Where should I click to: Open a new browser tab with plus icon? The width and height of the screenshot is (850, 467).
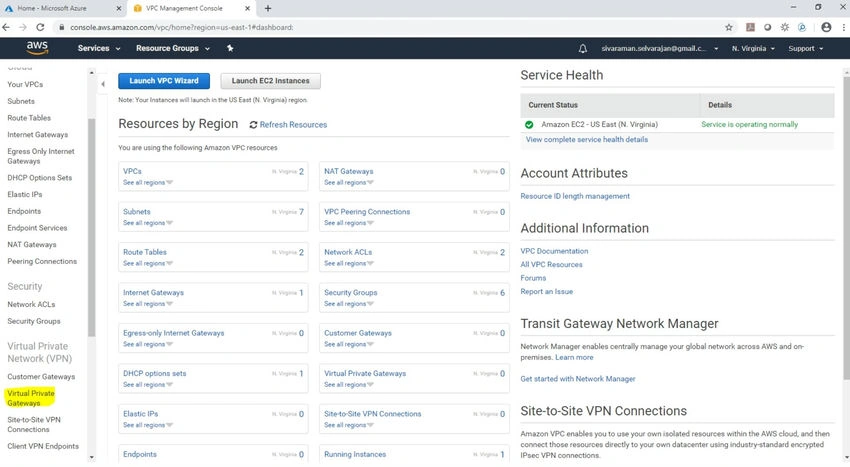268,8
